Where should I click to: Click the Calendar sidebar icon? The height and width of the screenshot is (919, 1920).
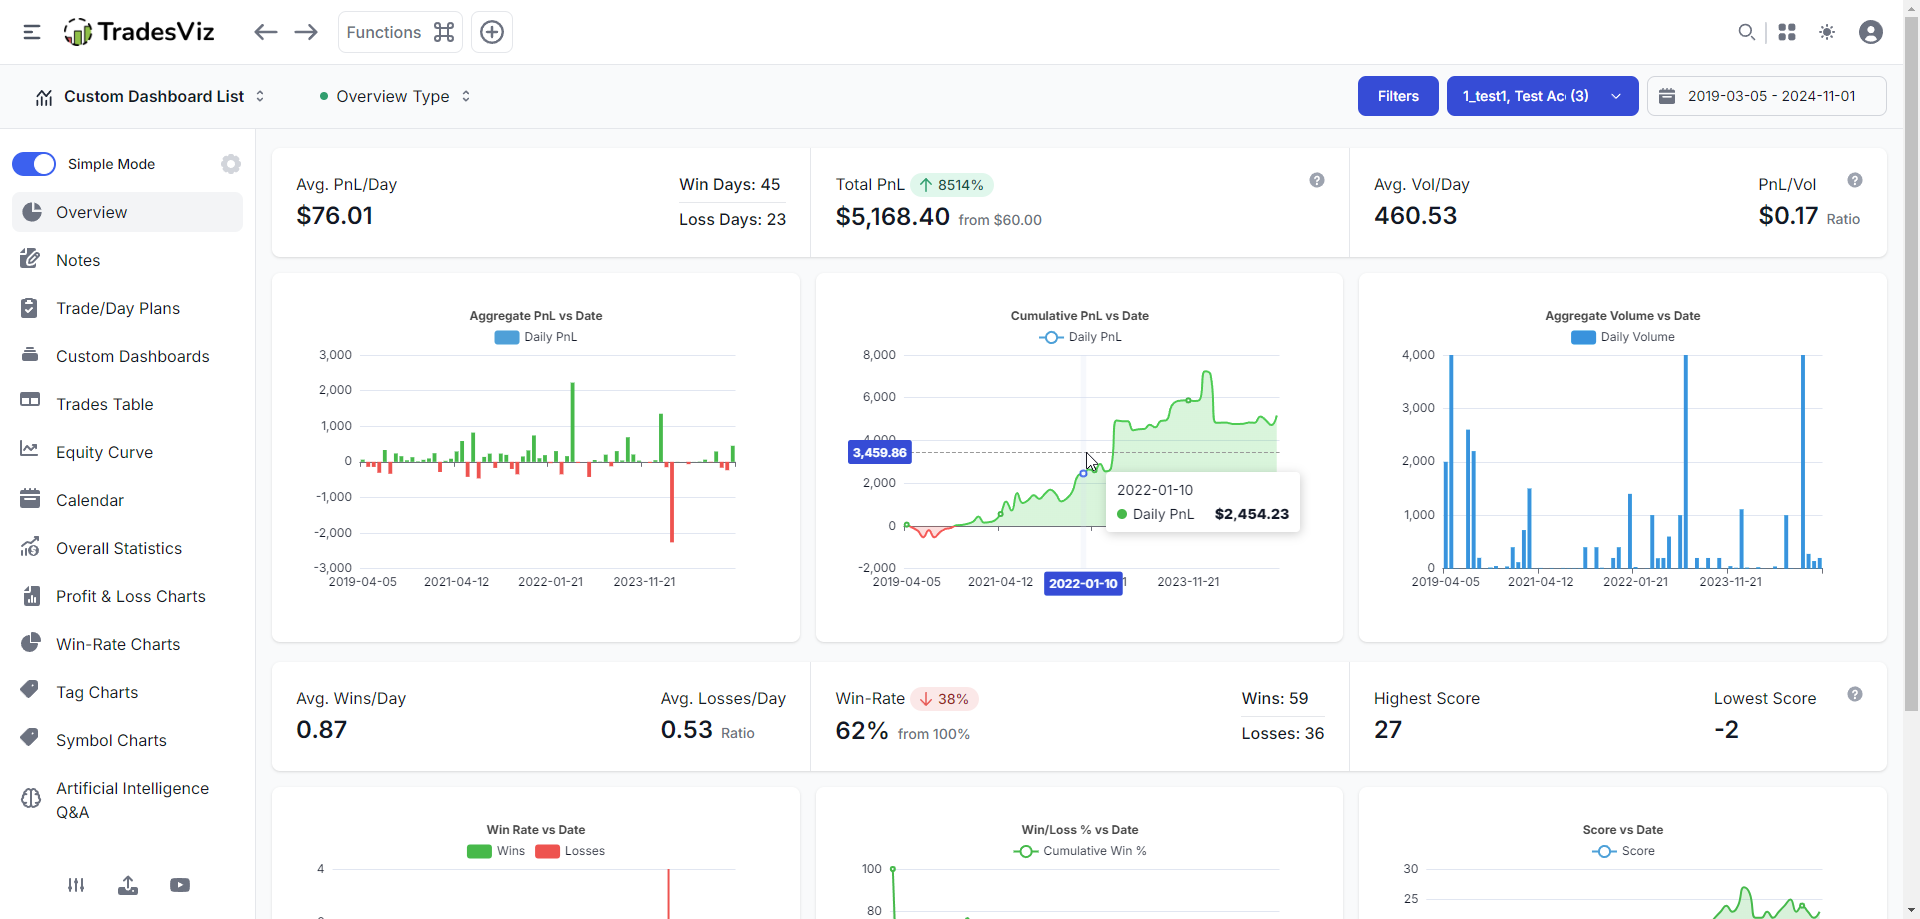click(30, 499)
